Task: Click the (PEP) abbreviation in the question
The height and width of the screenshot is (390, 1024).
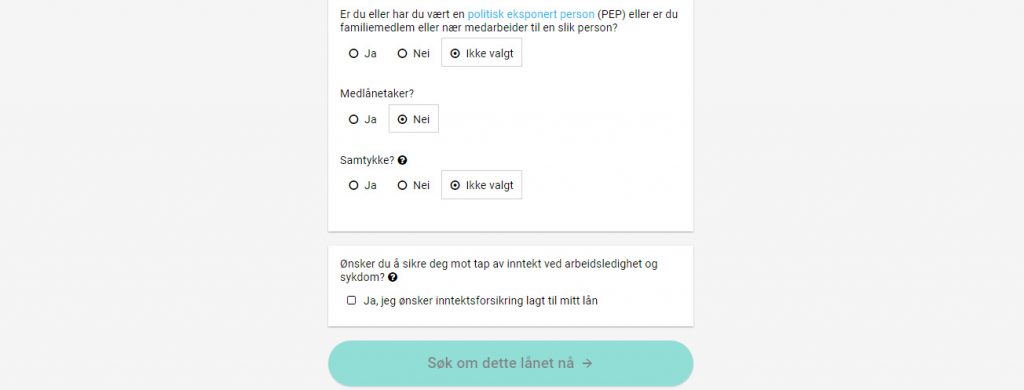Action: point(612,14)
